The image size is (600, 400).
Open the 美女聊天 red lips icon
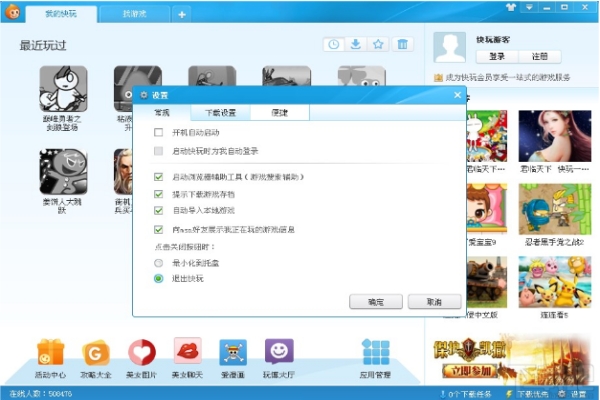[x=187, y=351]
